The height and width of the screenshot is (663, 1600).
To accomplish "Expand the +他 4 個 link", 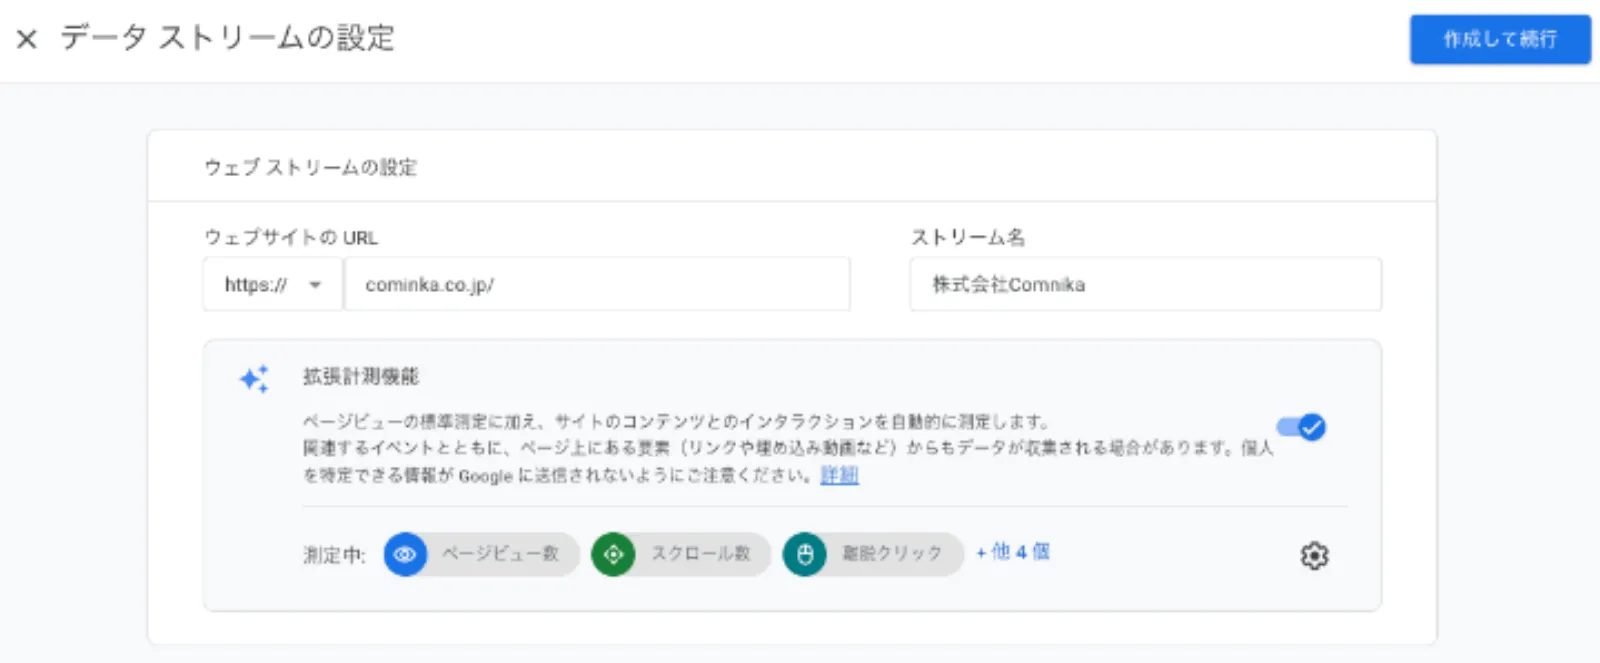I will 1013,552.
